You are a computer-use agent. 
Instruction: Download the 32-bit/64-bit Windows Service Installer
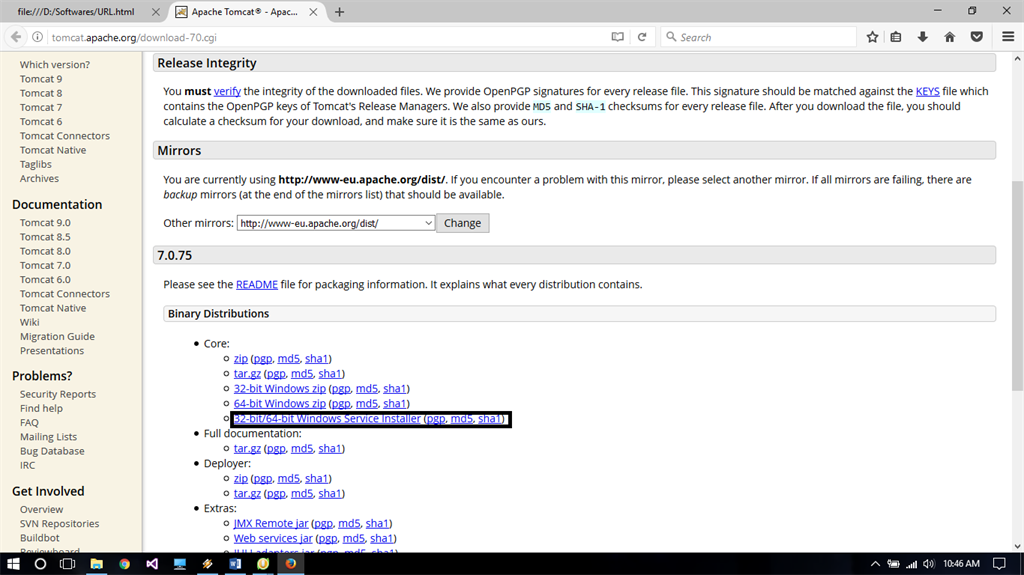tap(327, 419)
